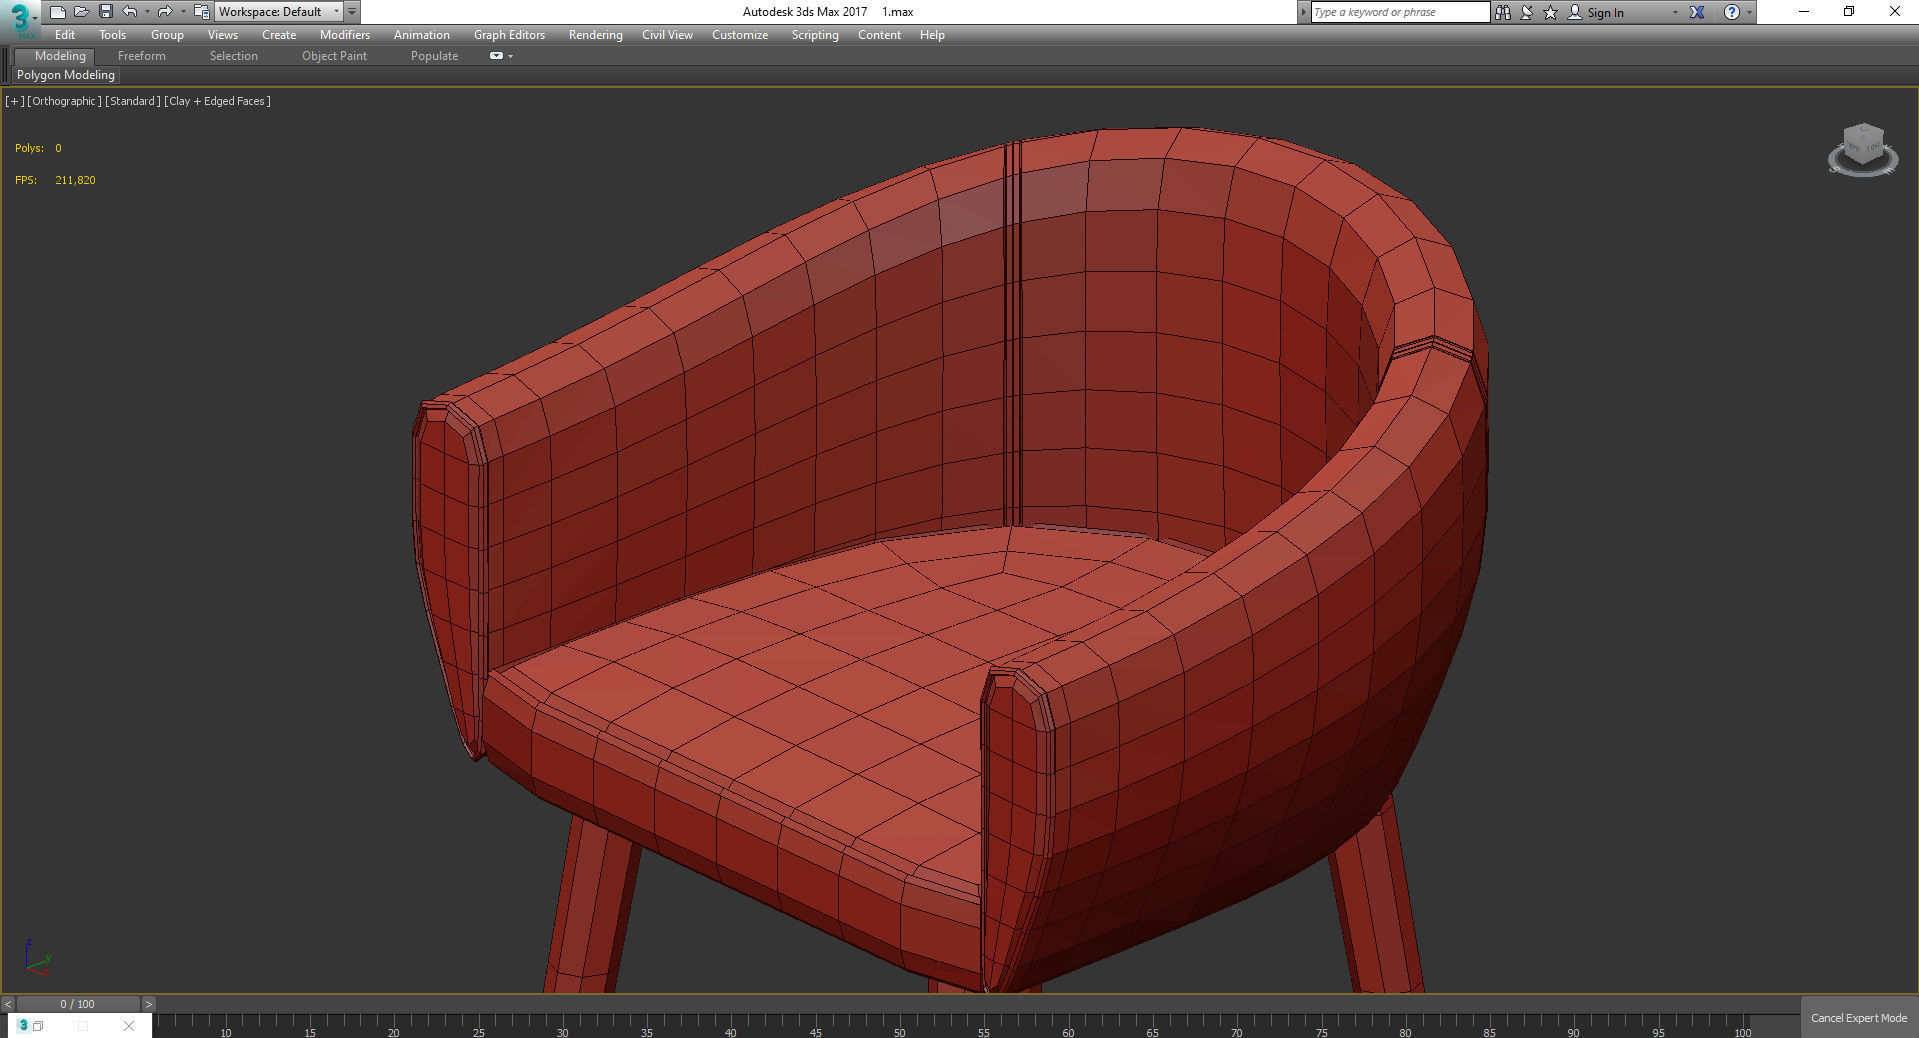Image resolution: width=1919 pixels, height=1038 pixels.
Task: Click restore icon in floating bottom bar
Action: pyautogui.click(x=38, y=1026)
